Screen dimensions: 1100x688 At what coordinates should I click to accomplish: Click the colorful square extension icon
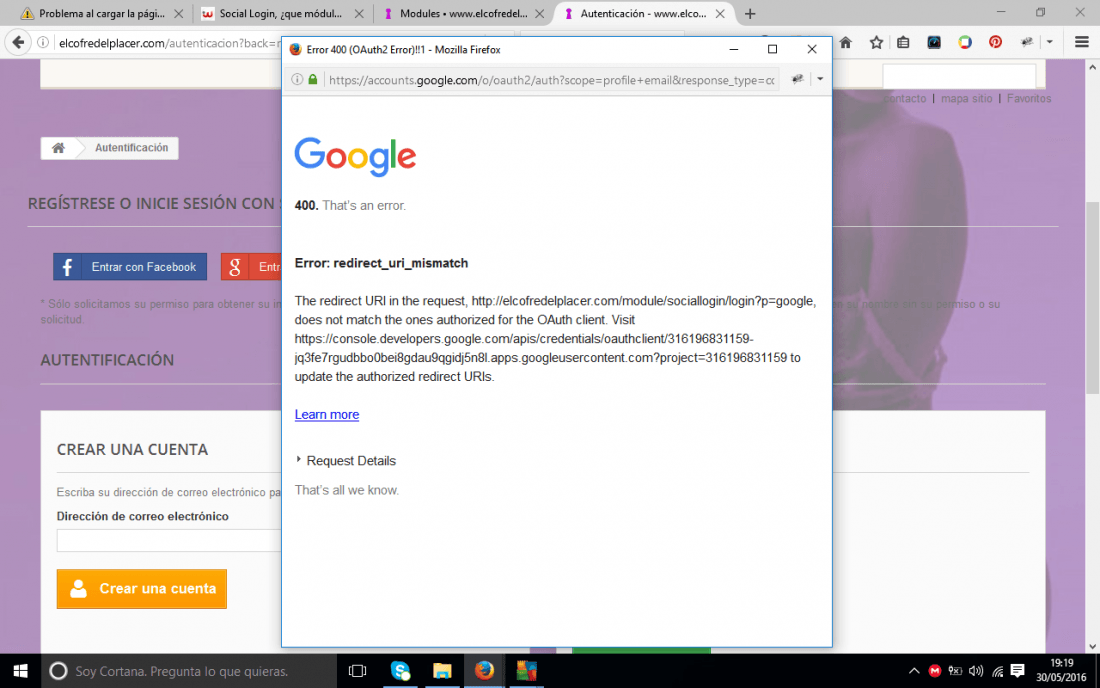[965, 43]
